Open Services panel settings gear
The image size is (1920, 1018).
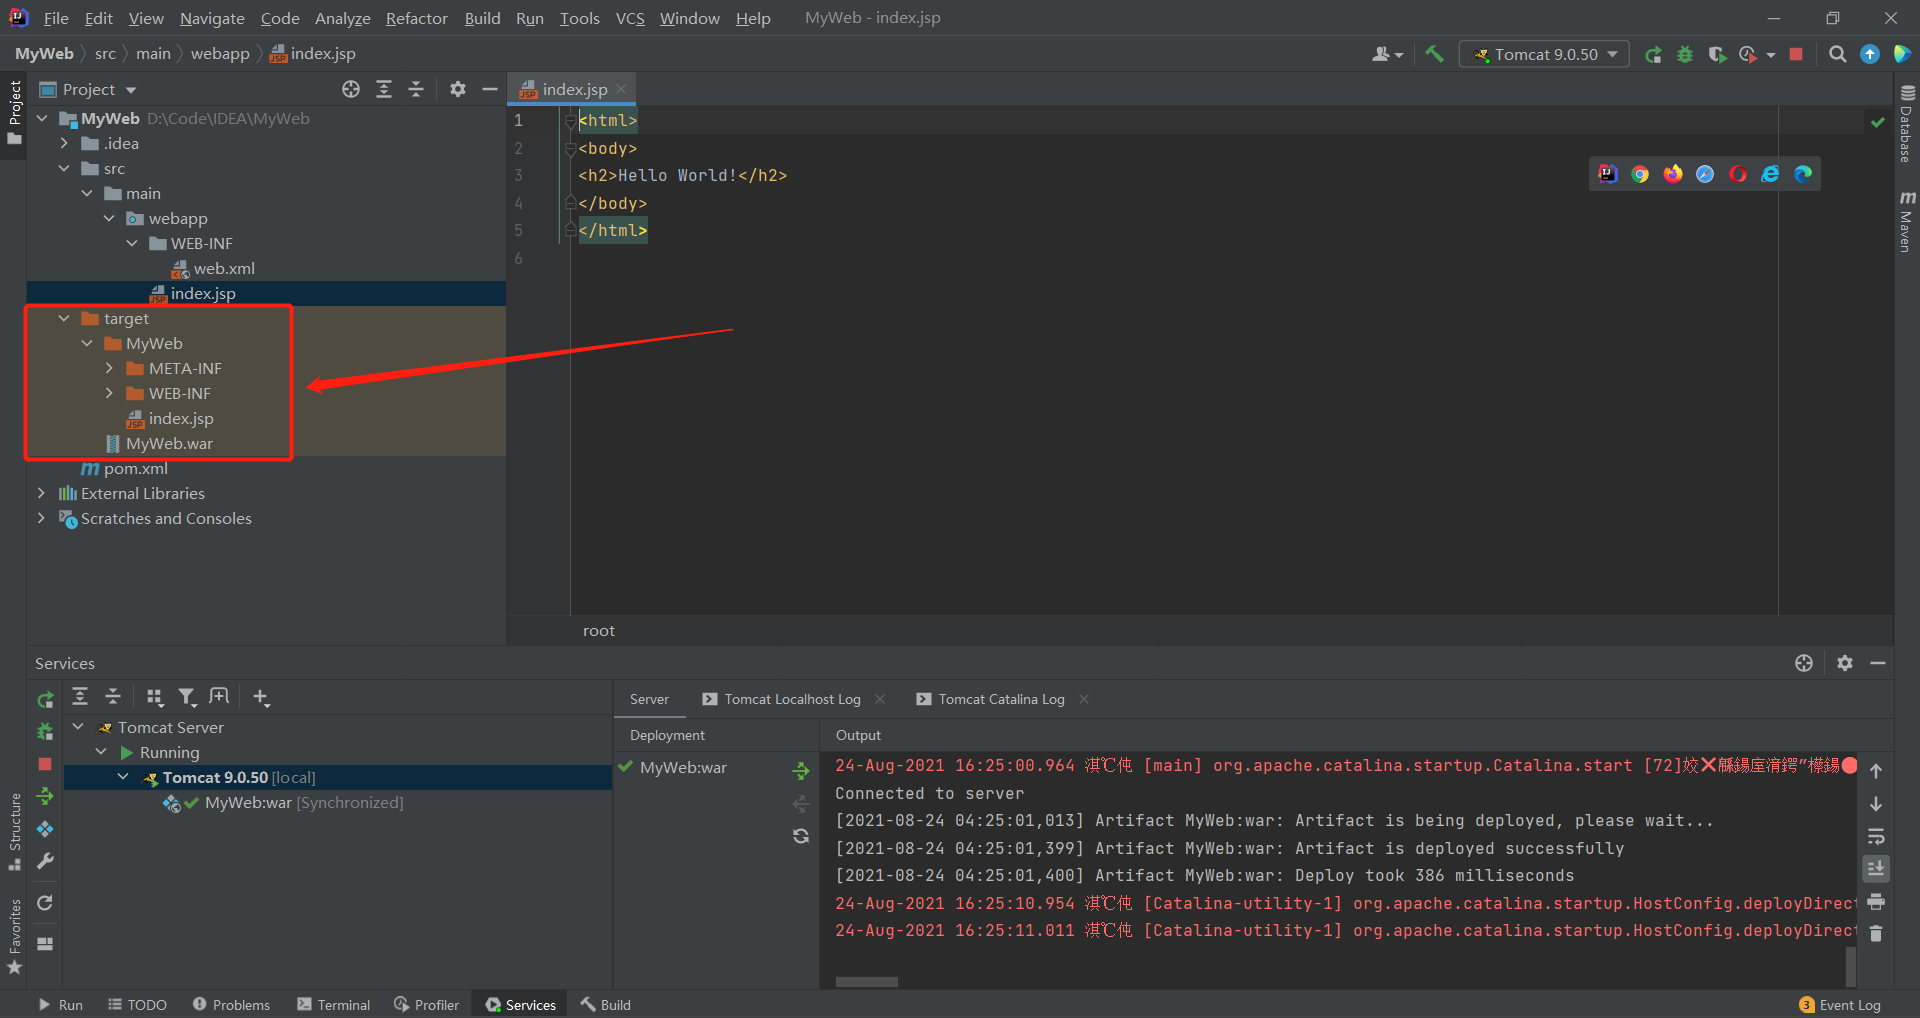1845,662
